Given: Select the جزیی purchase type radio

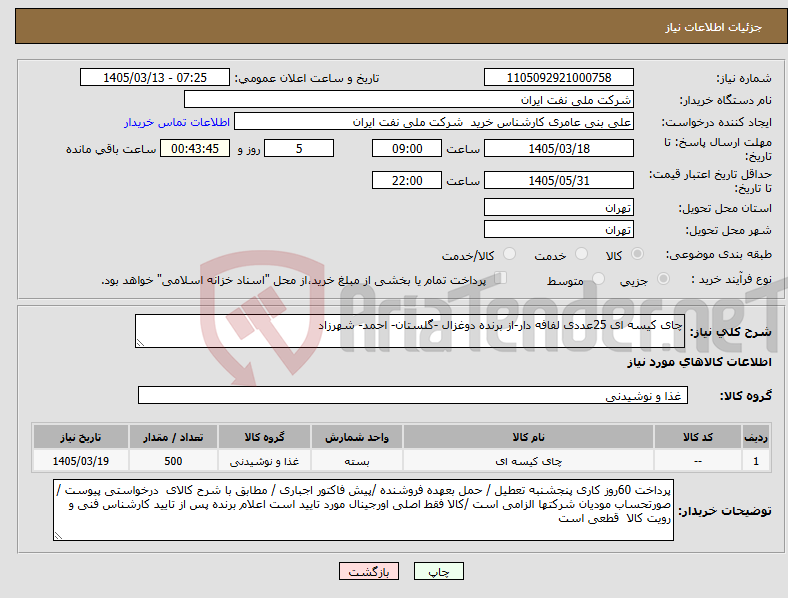Looking at the screenshot, I should click(663, 279).
